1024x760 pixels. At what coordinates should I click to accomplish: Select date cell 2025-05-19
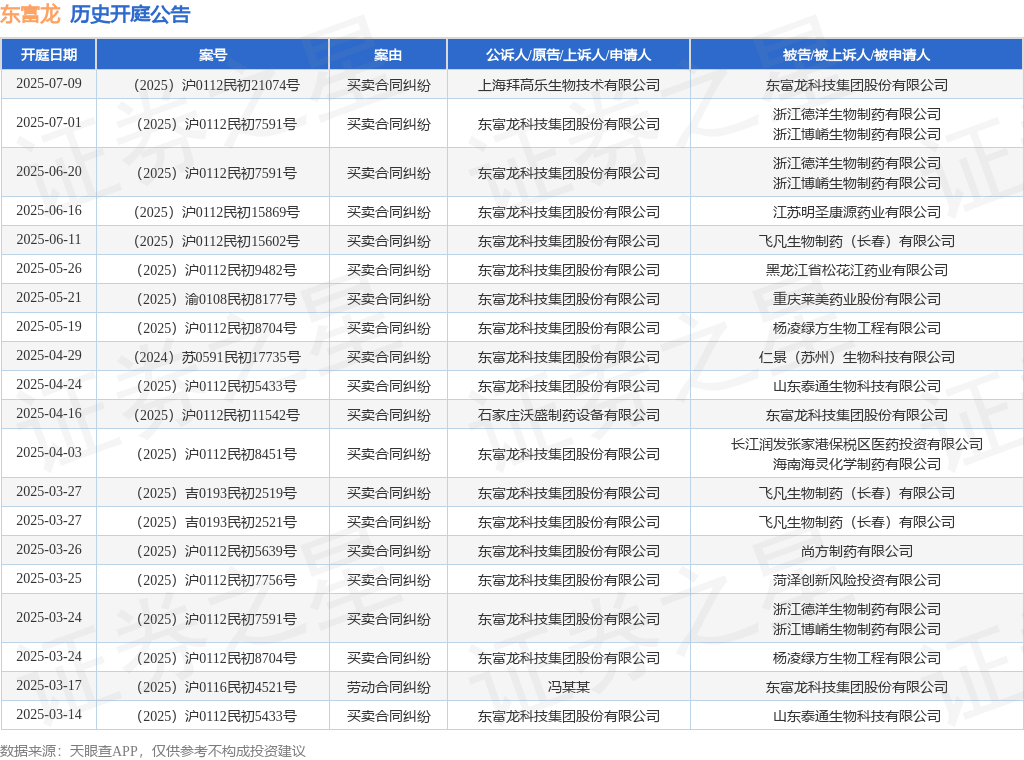pos(49,326)
